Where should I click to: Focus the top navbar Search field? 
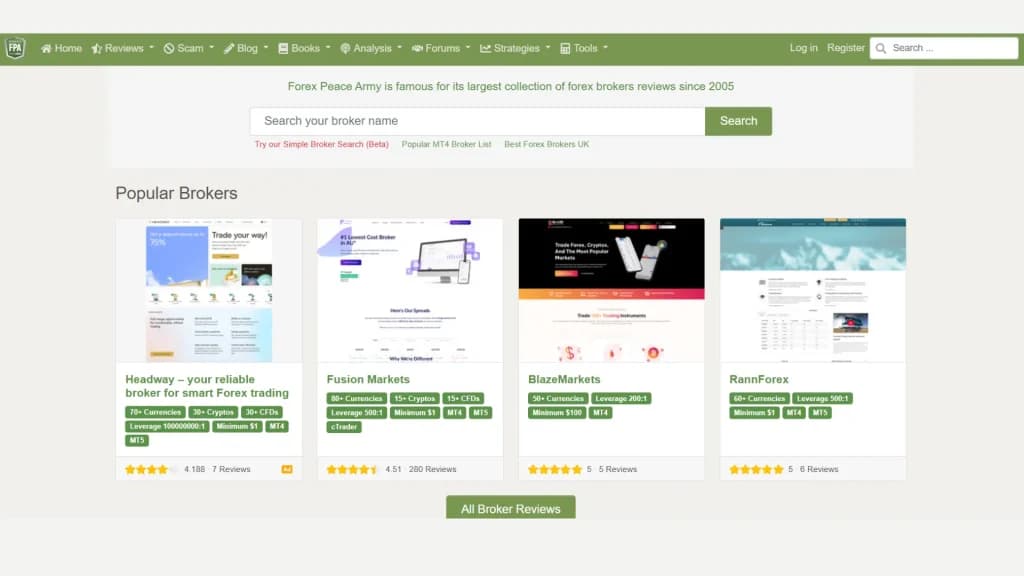944,48
